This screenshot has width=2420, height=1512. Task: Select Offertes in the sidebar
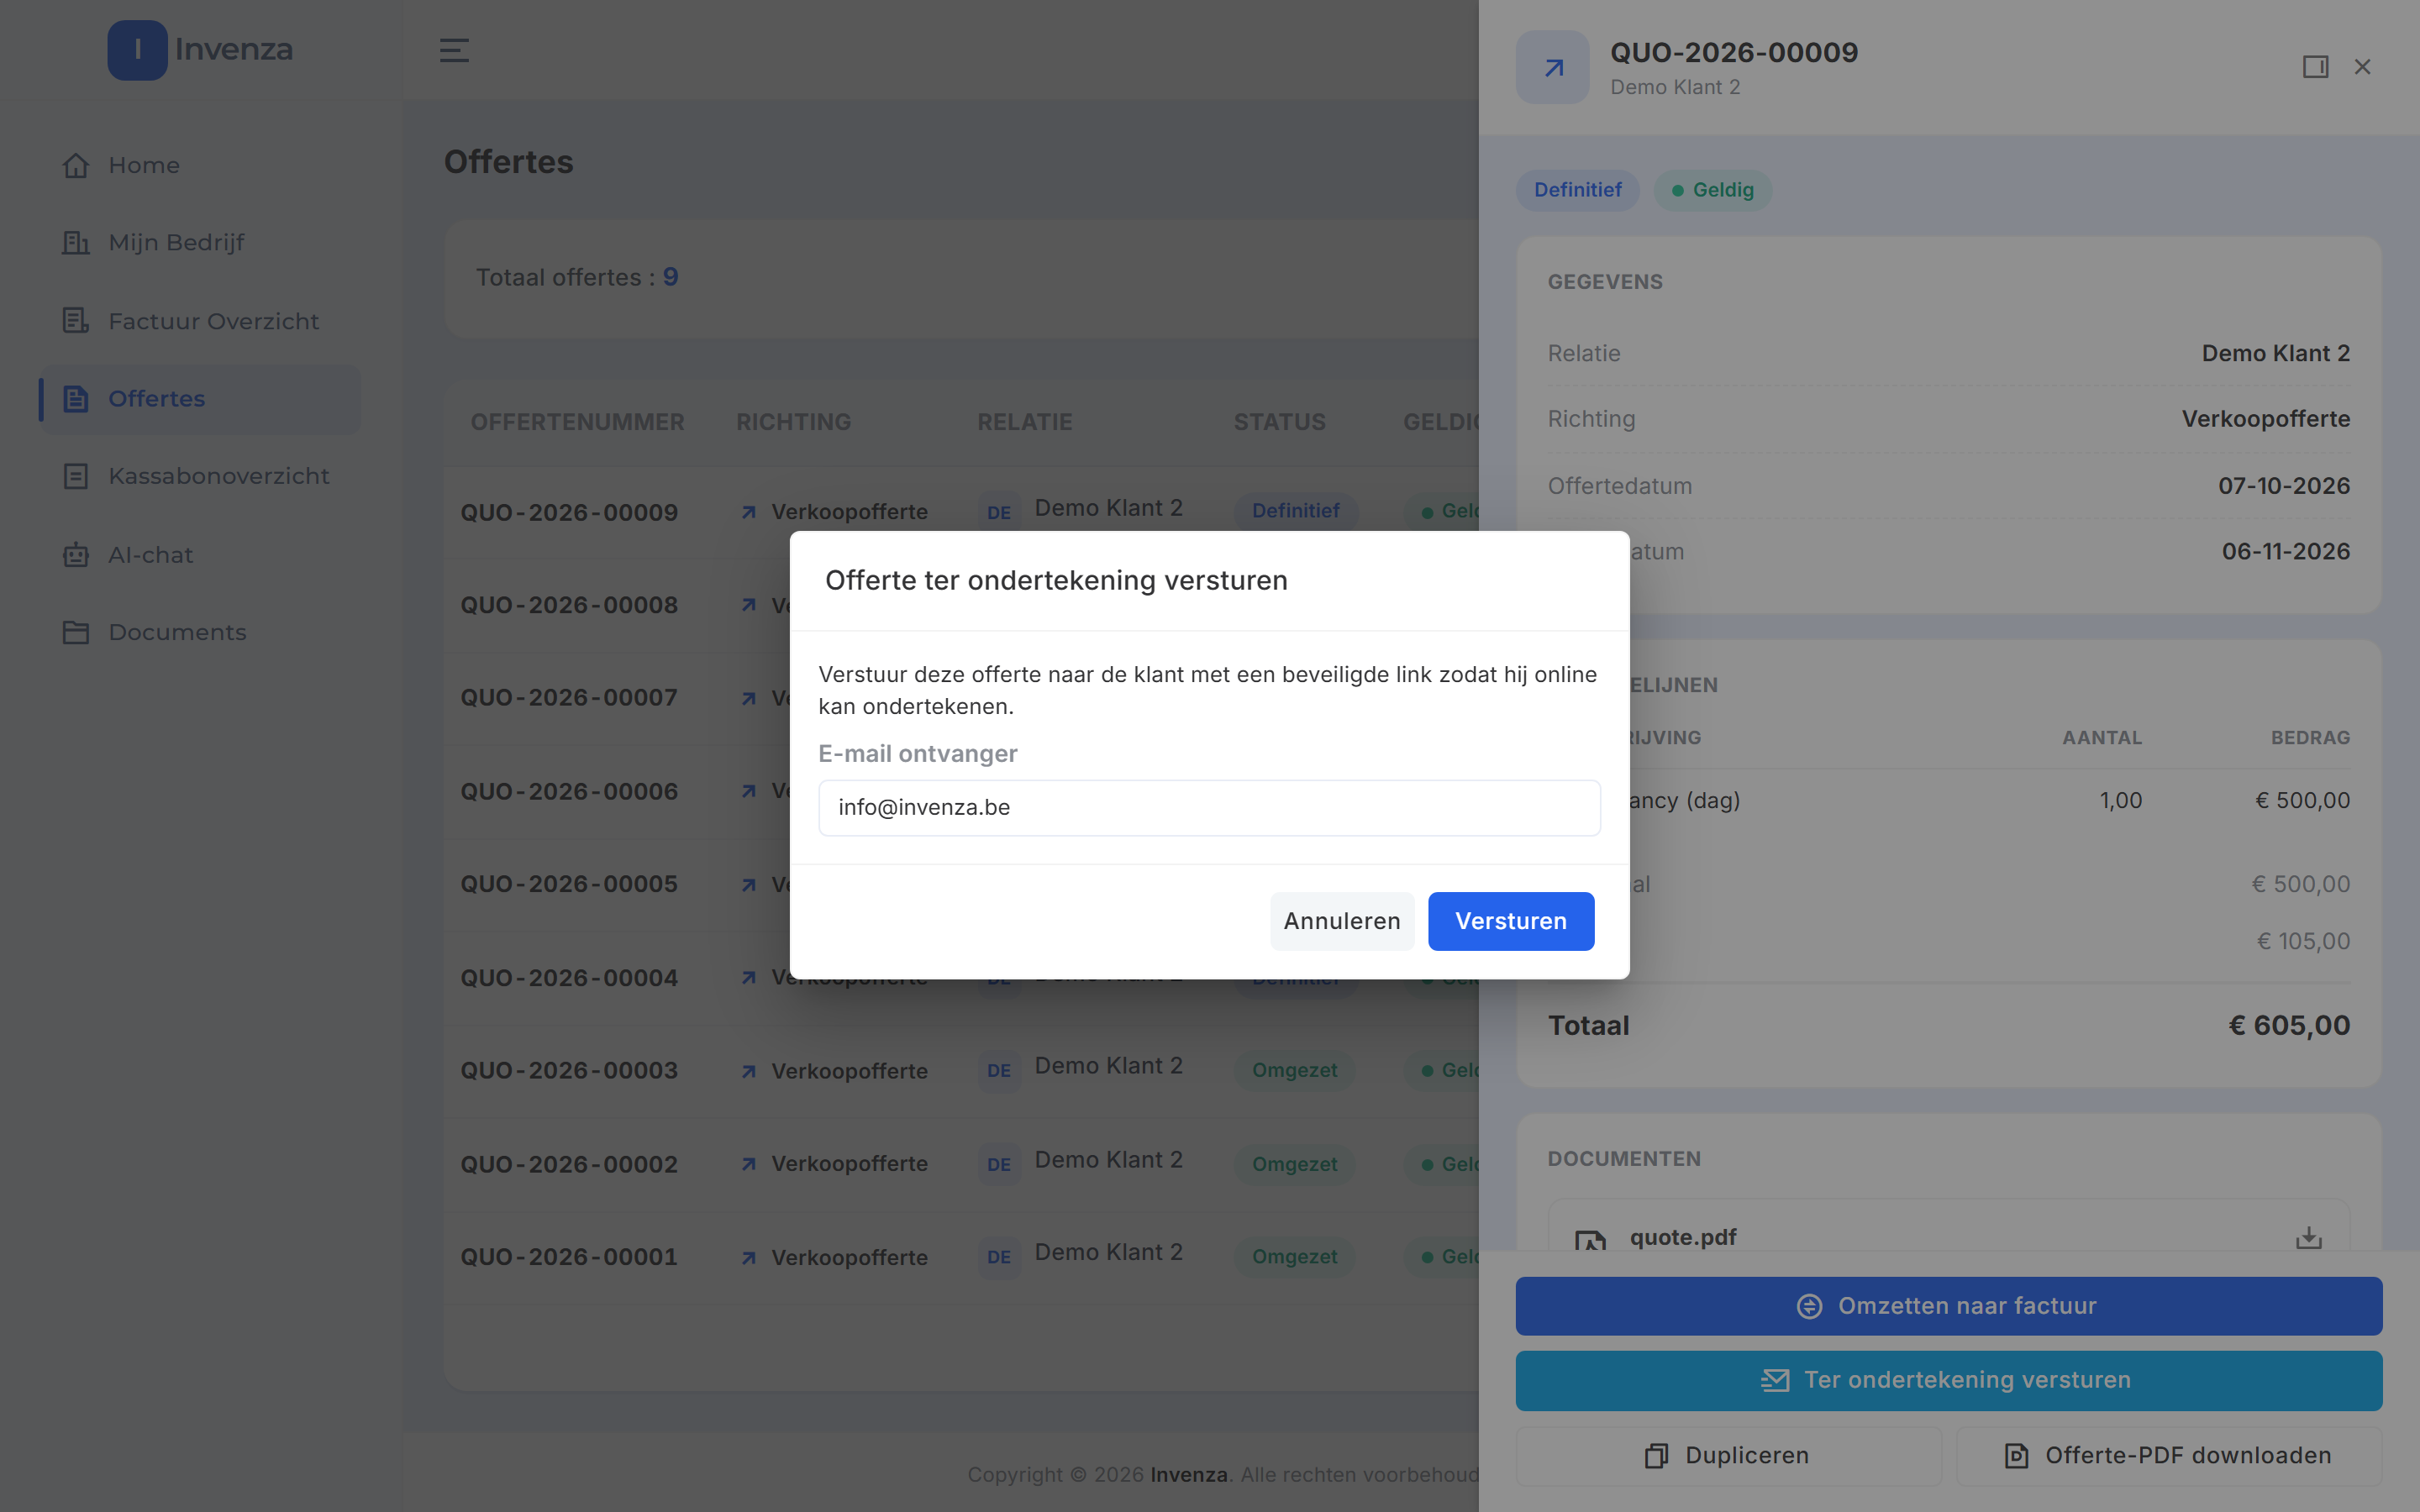click(200, 399)
